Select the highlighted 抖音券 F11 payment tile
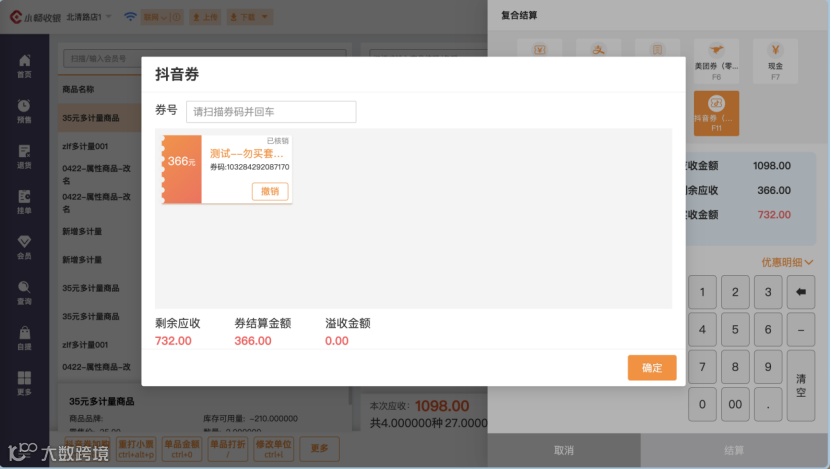This screenshot has width=831, height=469. pos(716,113)
